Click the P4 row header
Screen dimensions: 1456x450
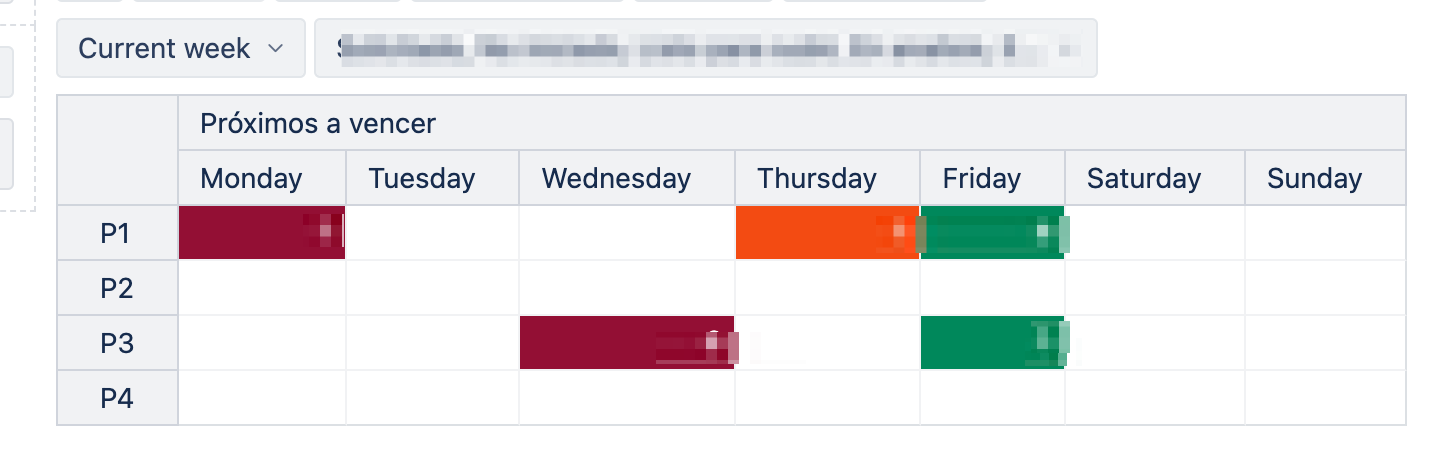(118, 398)
